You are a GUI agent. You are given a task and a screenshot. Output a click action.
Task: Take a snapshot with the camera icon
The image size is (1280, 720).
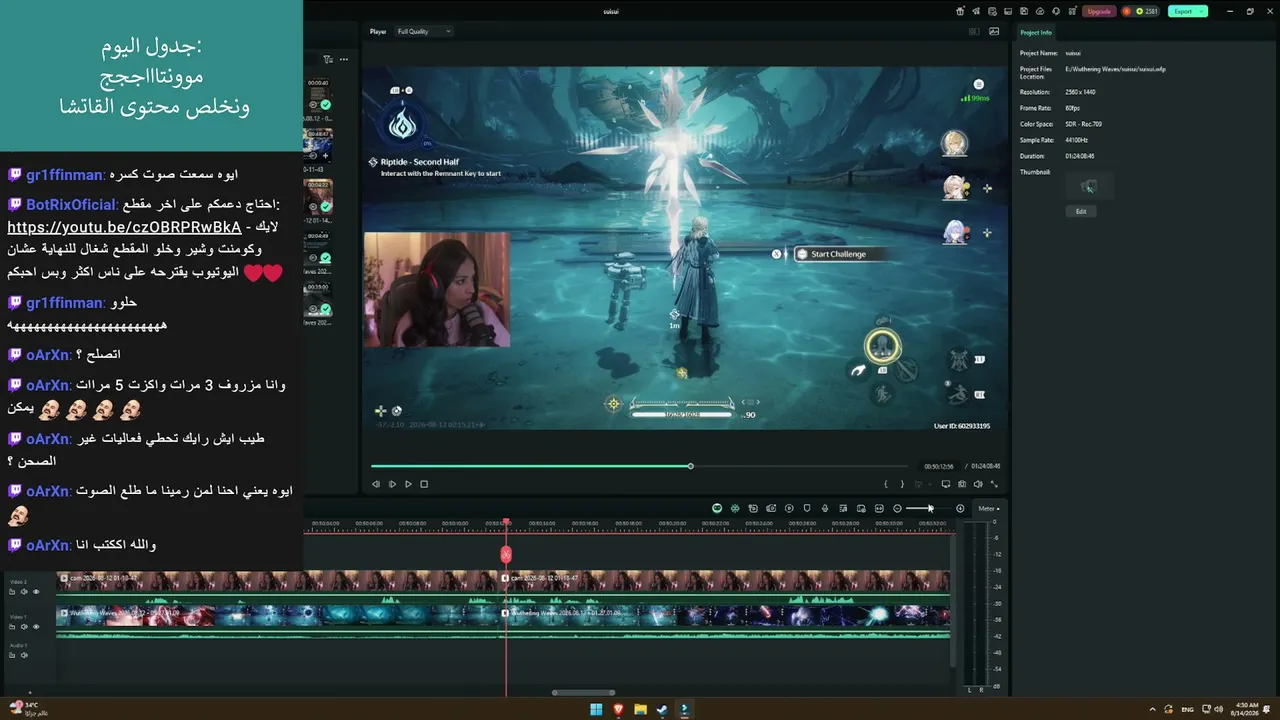962,484
